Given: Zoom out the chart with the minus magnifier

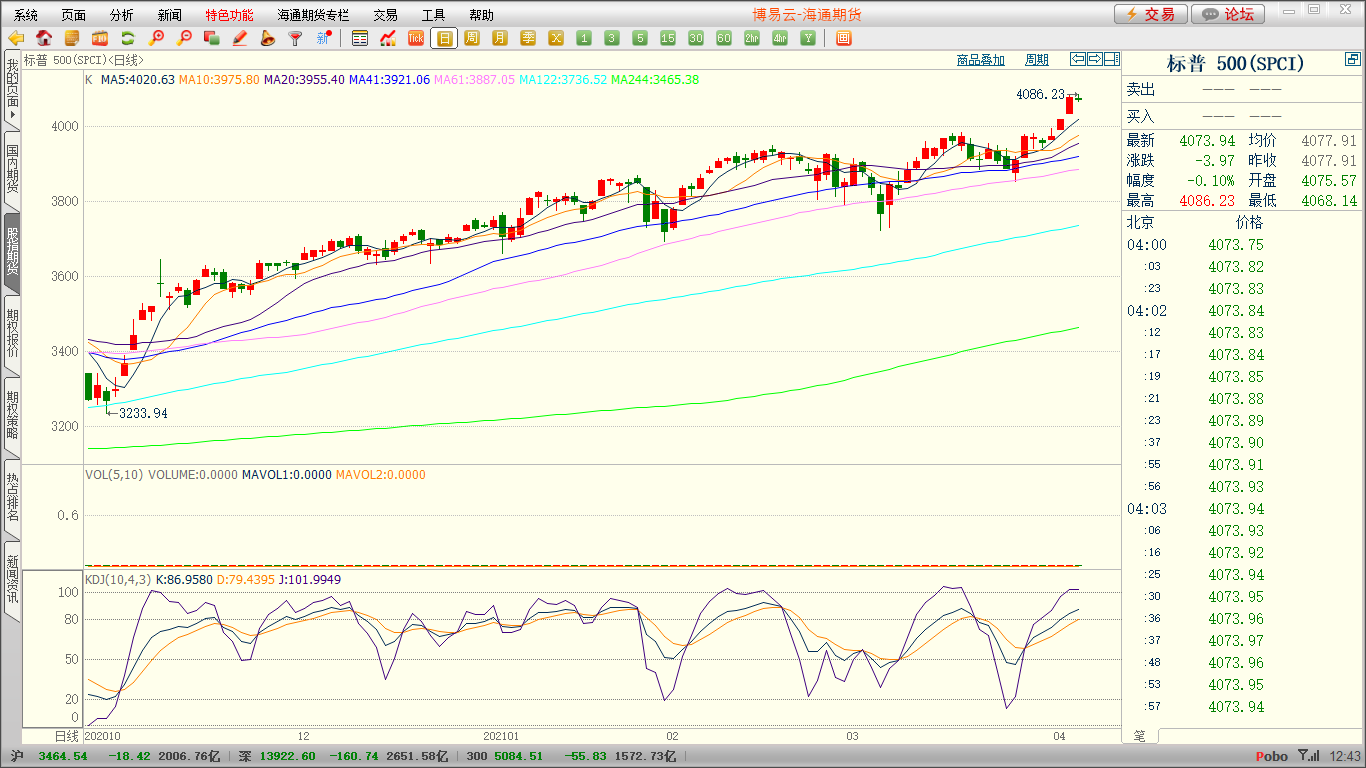Looking at the screenshot, I should (184, 39).
